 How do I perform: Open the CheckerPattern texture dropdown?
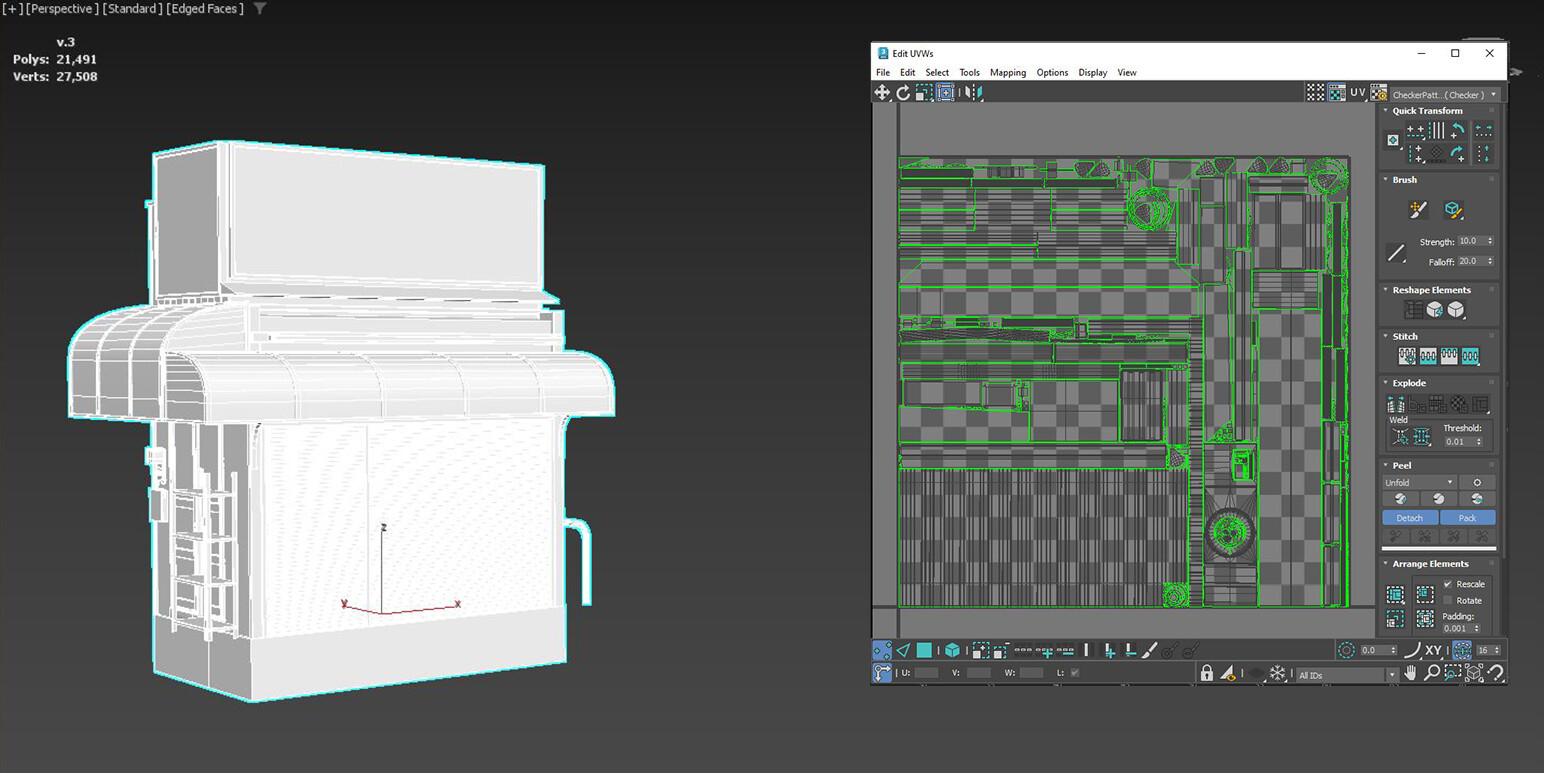[x=1445, y=95]
